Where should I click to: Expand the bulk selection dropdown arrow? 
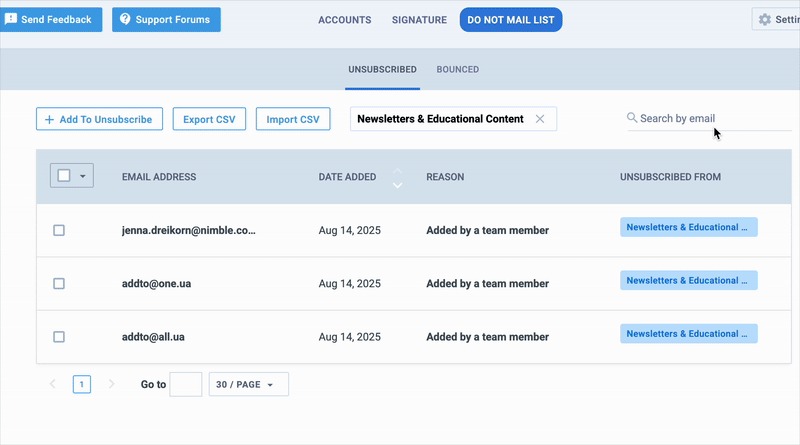click(83, 176)
